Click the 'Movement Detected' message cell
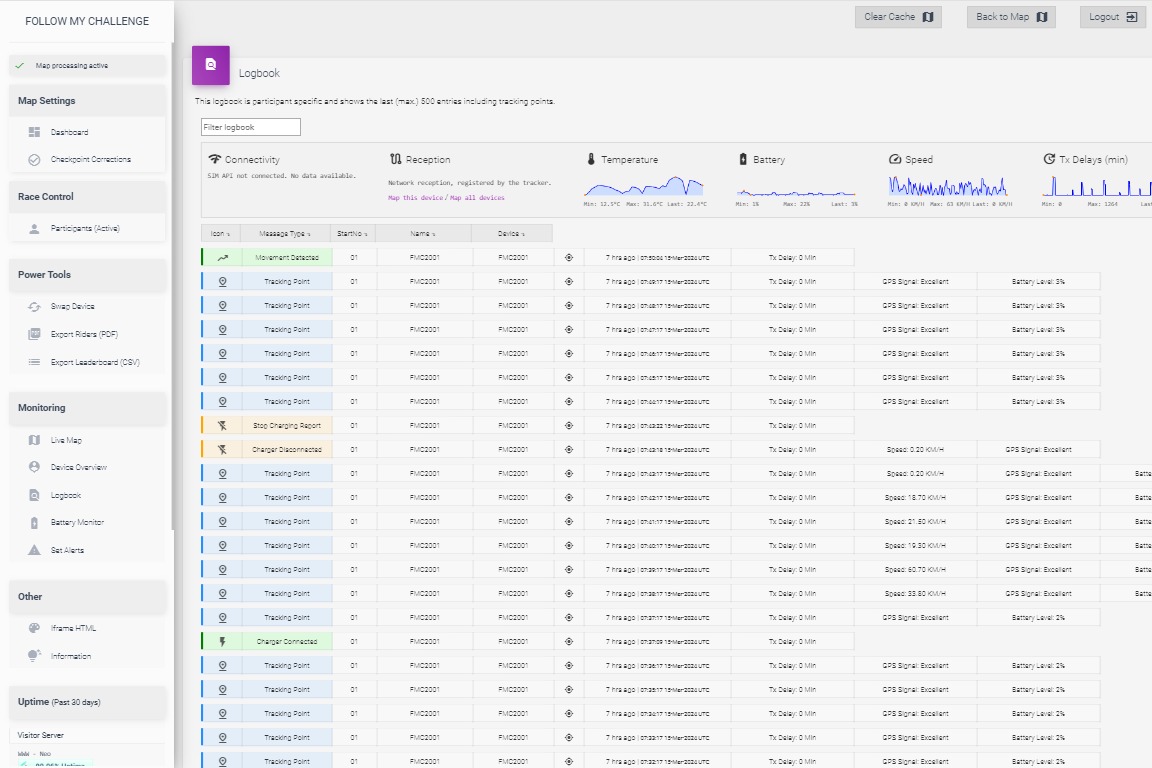 287,258
